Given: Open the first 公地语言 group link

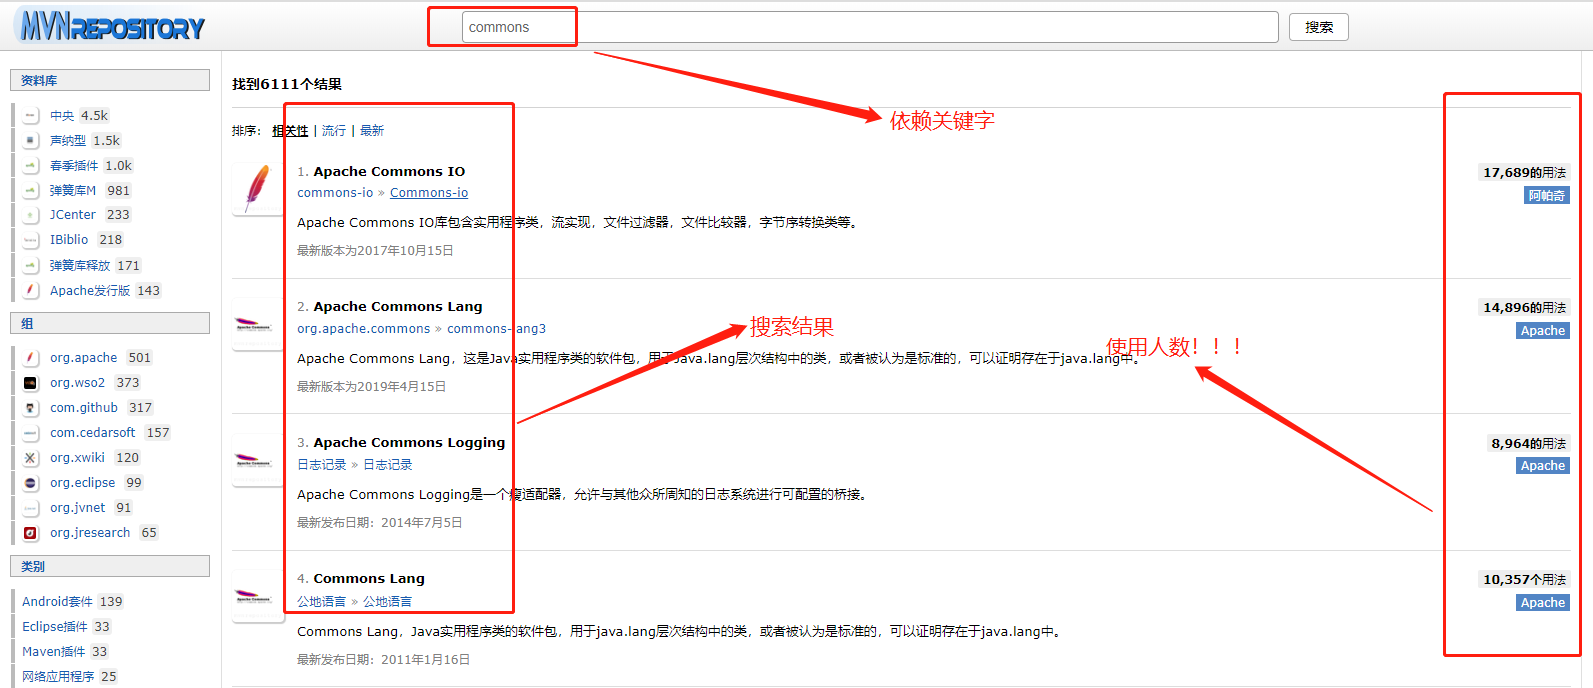Looking at the screenshot, I should click(321, 602).
